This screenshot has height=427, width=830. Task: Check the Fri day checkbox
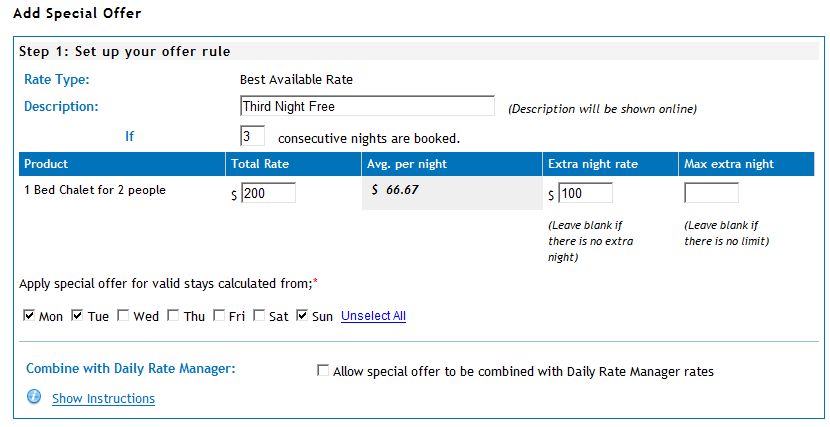[x=219, y=316]
